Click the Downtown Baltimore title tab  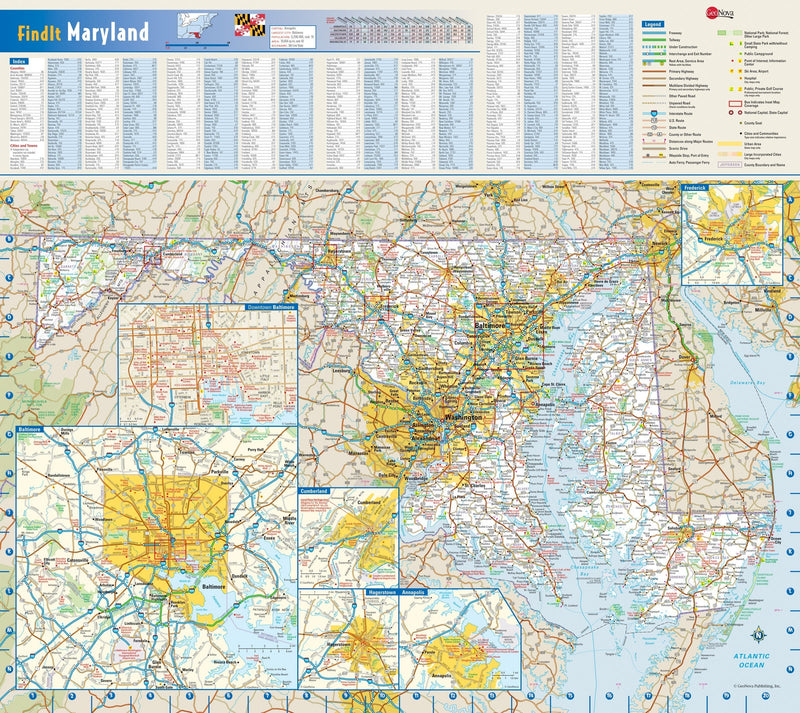pos(270,307)
